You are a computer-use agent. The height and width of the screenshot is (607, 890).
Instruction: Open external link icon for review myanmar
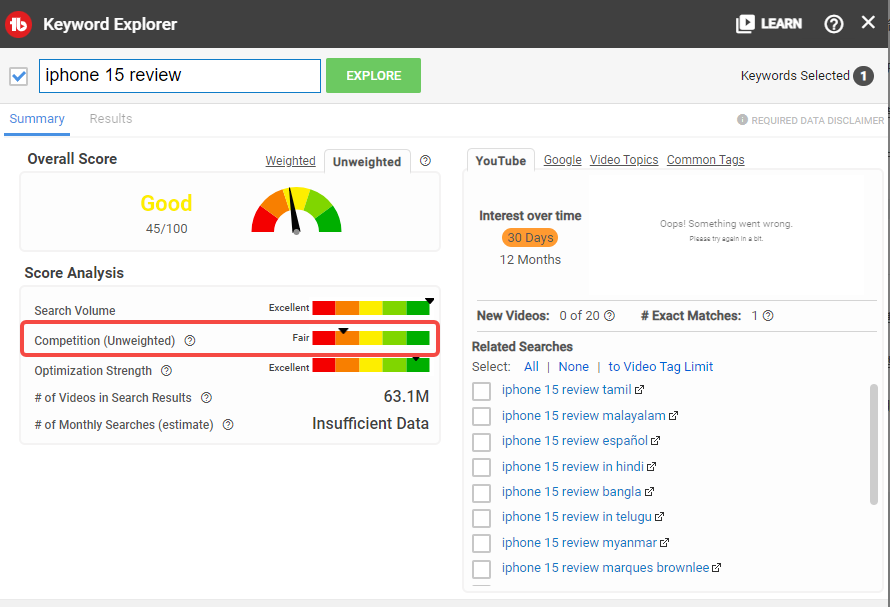665,543
